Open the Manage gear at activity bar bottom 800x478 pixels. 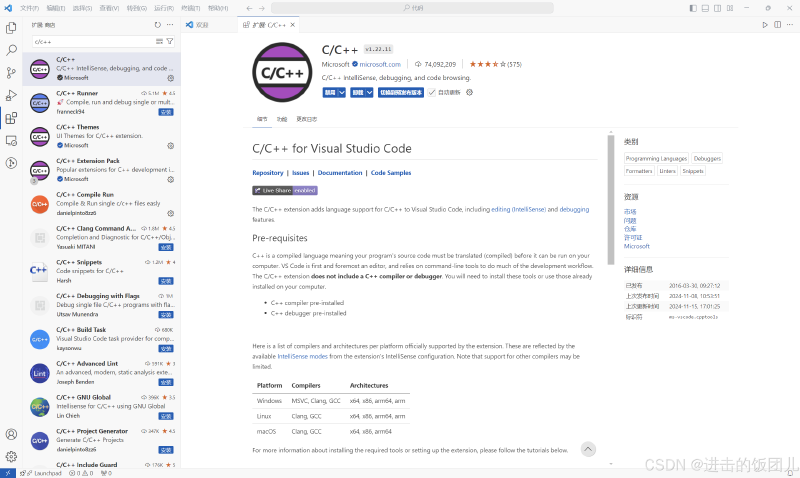click(x=11, y=457)
